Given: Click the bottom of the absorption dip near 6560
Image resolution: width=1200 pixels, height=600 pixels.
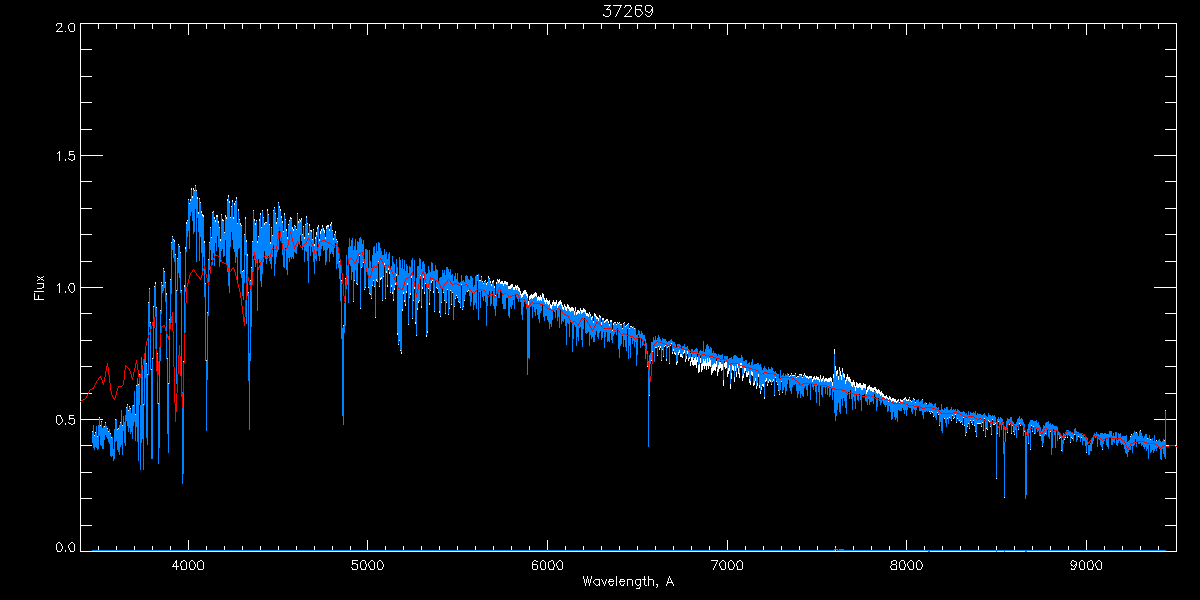Looking at the screenshot, I should click(x=648, y=443).
